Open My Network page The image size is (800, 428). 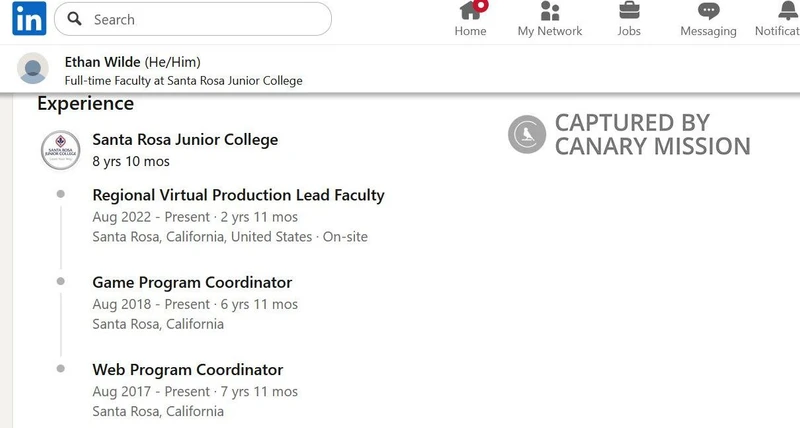[549, 19]
